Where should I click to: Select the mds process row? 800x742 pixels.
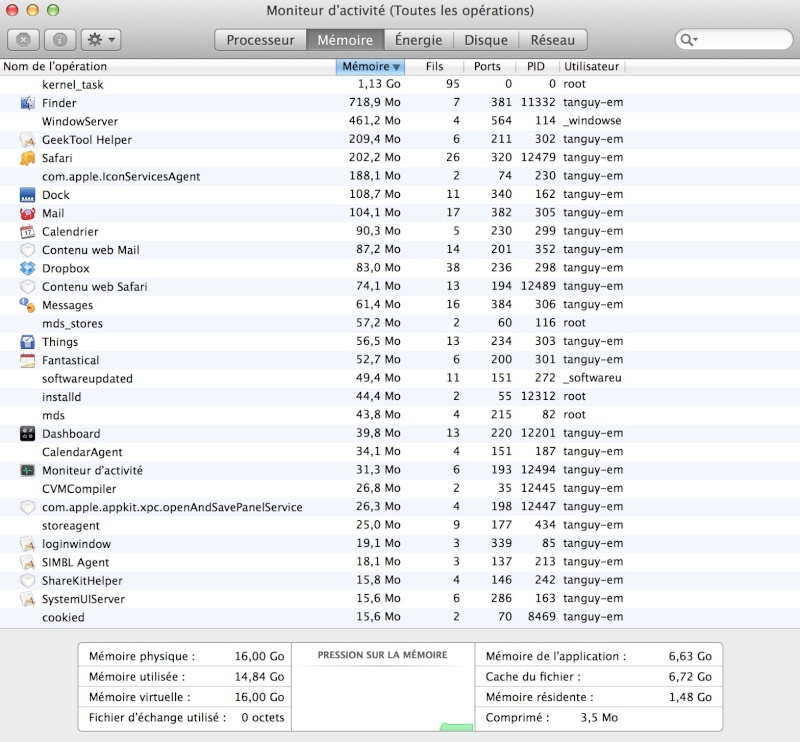400,415
